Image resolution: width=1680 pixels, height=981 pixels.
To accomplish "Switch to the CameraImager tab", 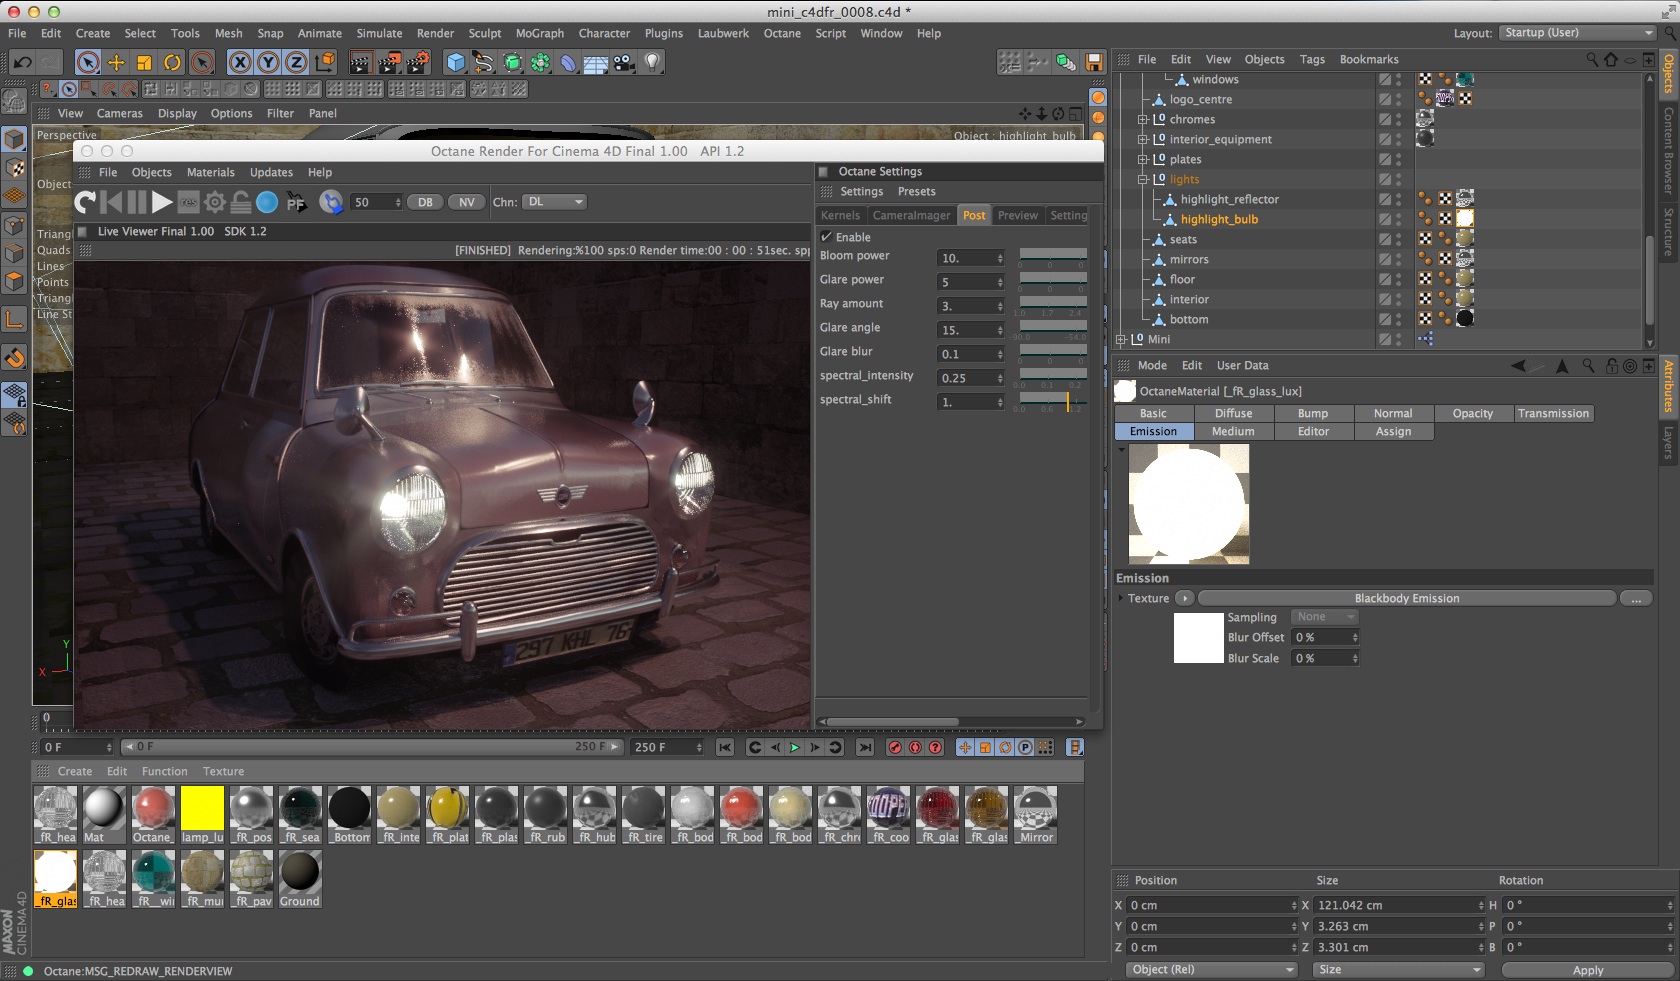I will click(x=911, y=215).
